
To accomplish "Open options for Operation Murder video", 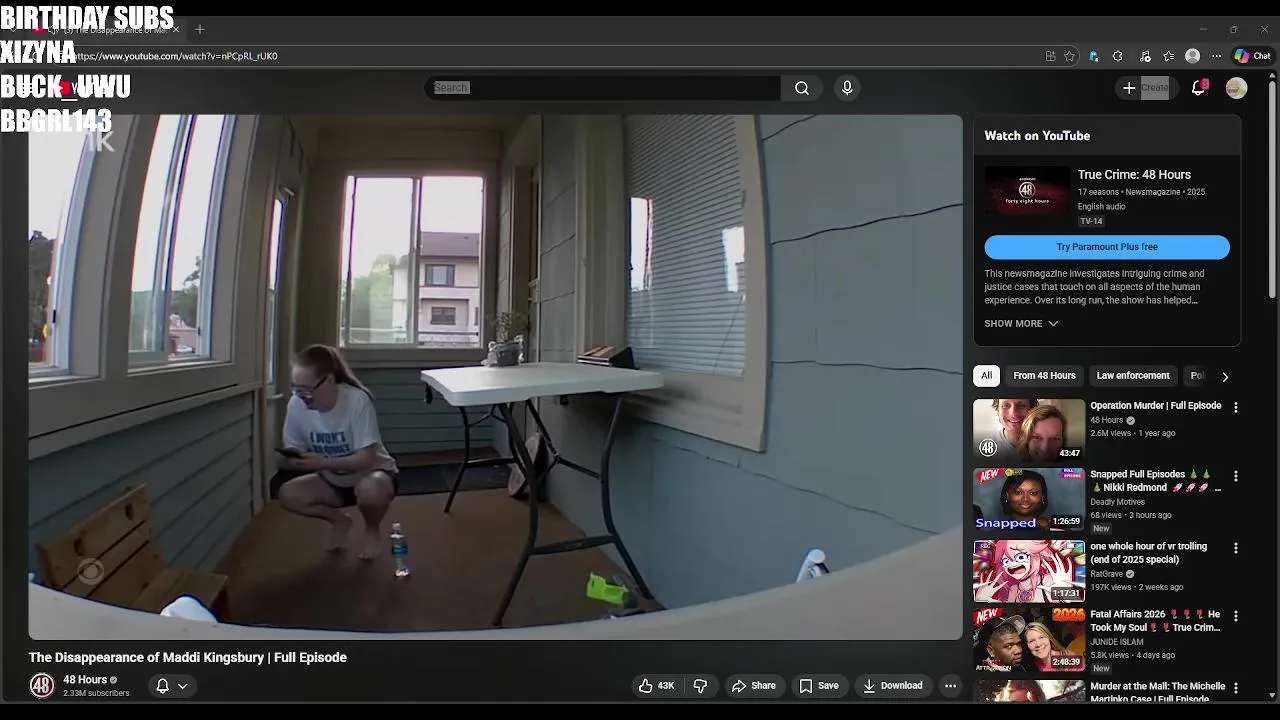I will [1236, 408].
